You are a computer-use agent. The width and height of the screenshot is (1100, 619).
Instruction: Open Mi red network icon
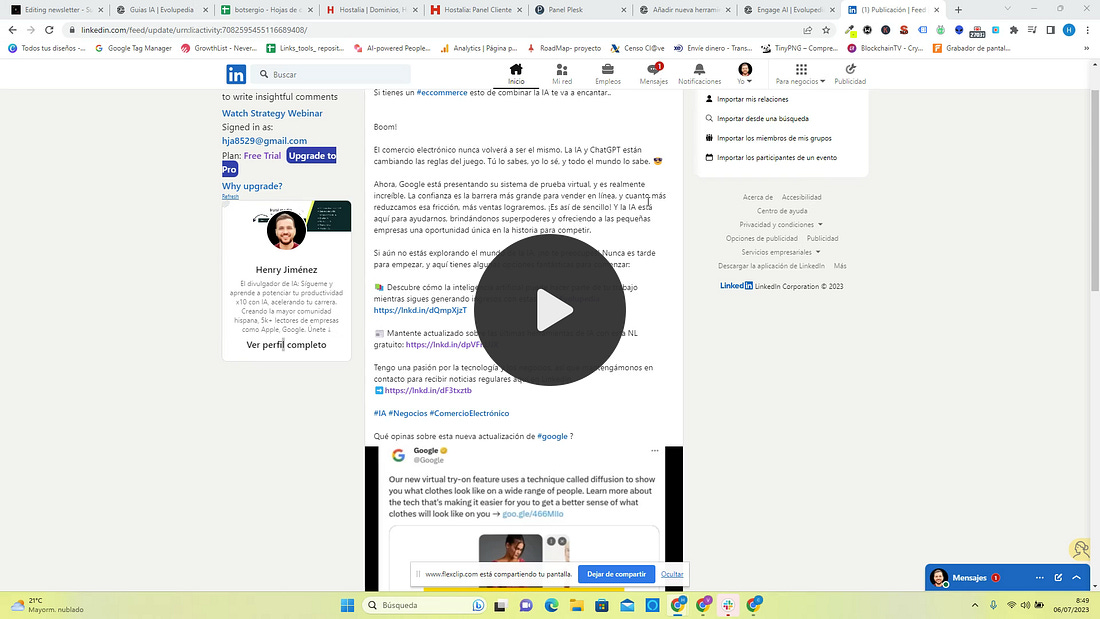562,69
